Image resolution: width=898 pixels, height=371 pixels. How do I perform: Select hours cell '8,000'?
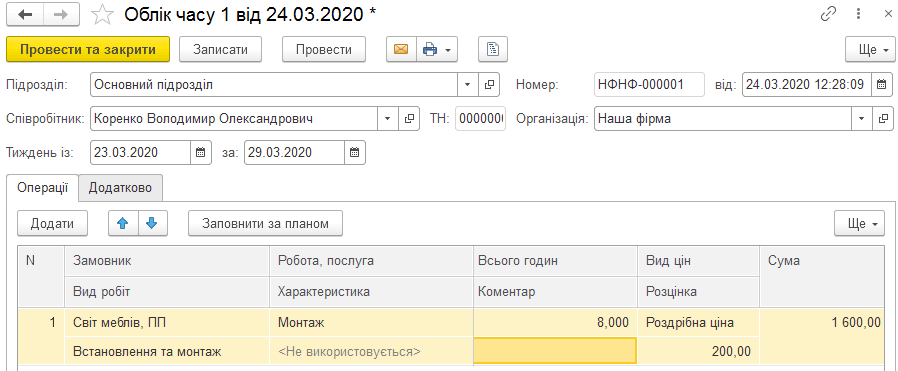click(555, 323)
